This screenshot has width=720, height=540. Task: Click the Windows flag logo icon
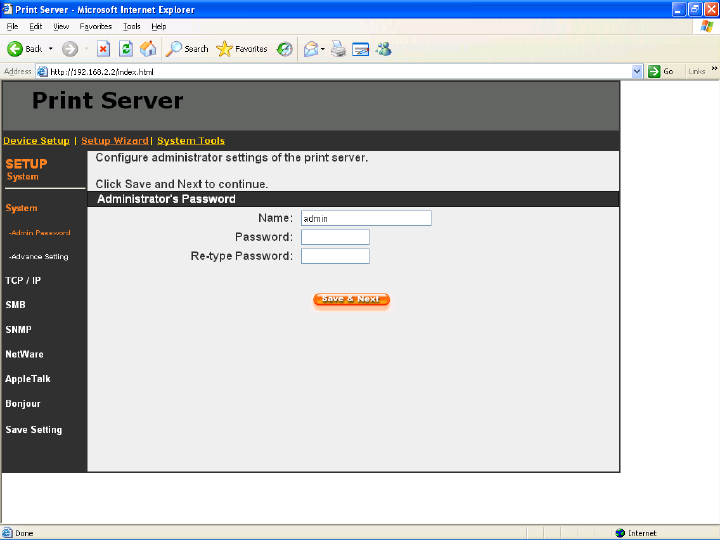point(707,26)
